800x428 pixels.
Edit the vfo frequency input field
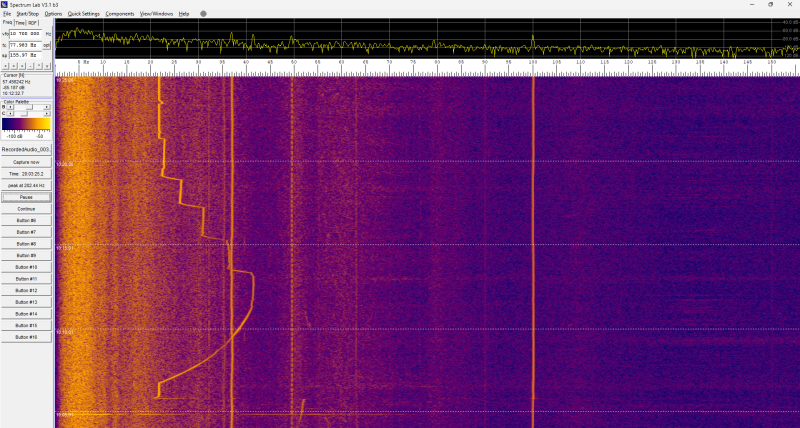click(x=26, y=34)
